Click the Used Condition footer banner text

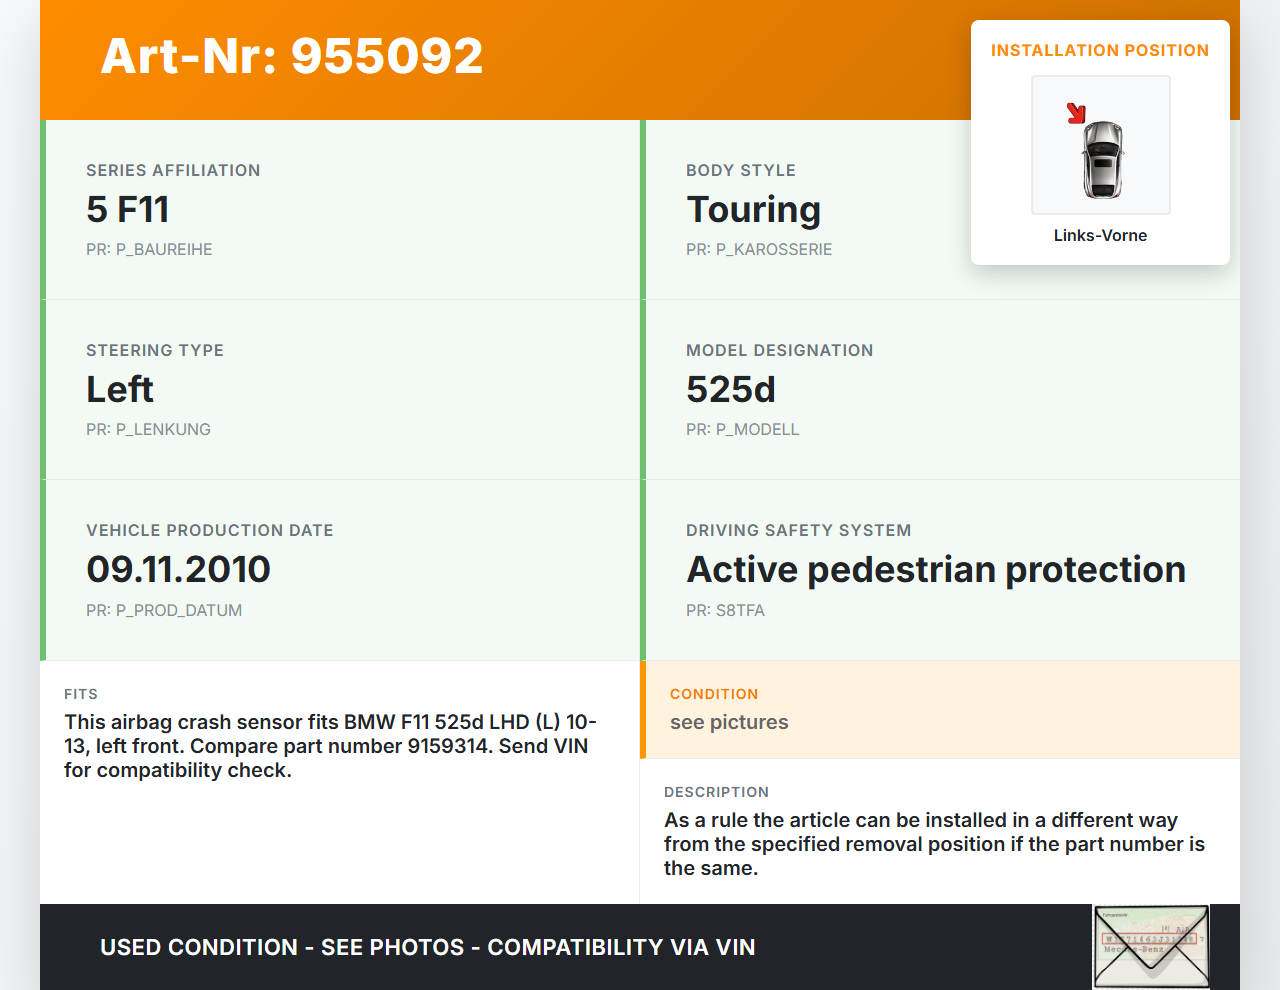(x=427, y=947)
